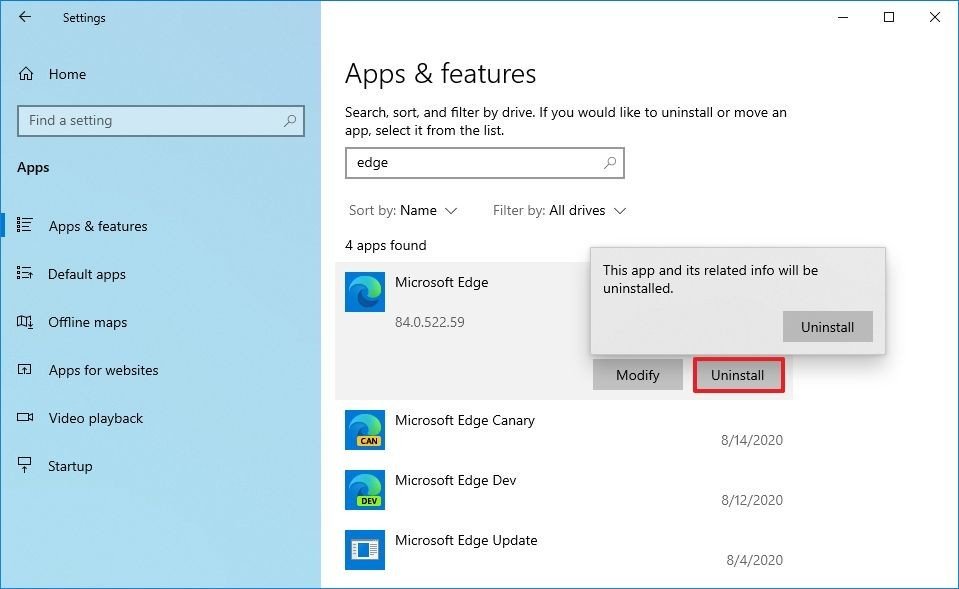Click the highlighted Uninstall button
The image size is (959, 589).
coord(738,374)
